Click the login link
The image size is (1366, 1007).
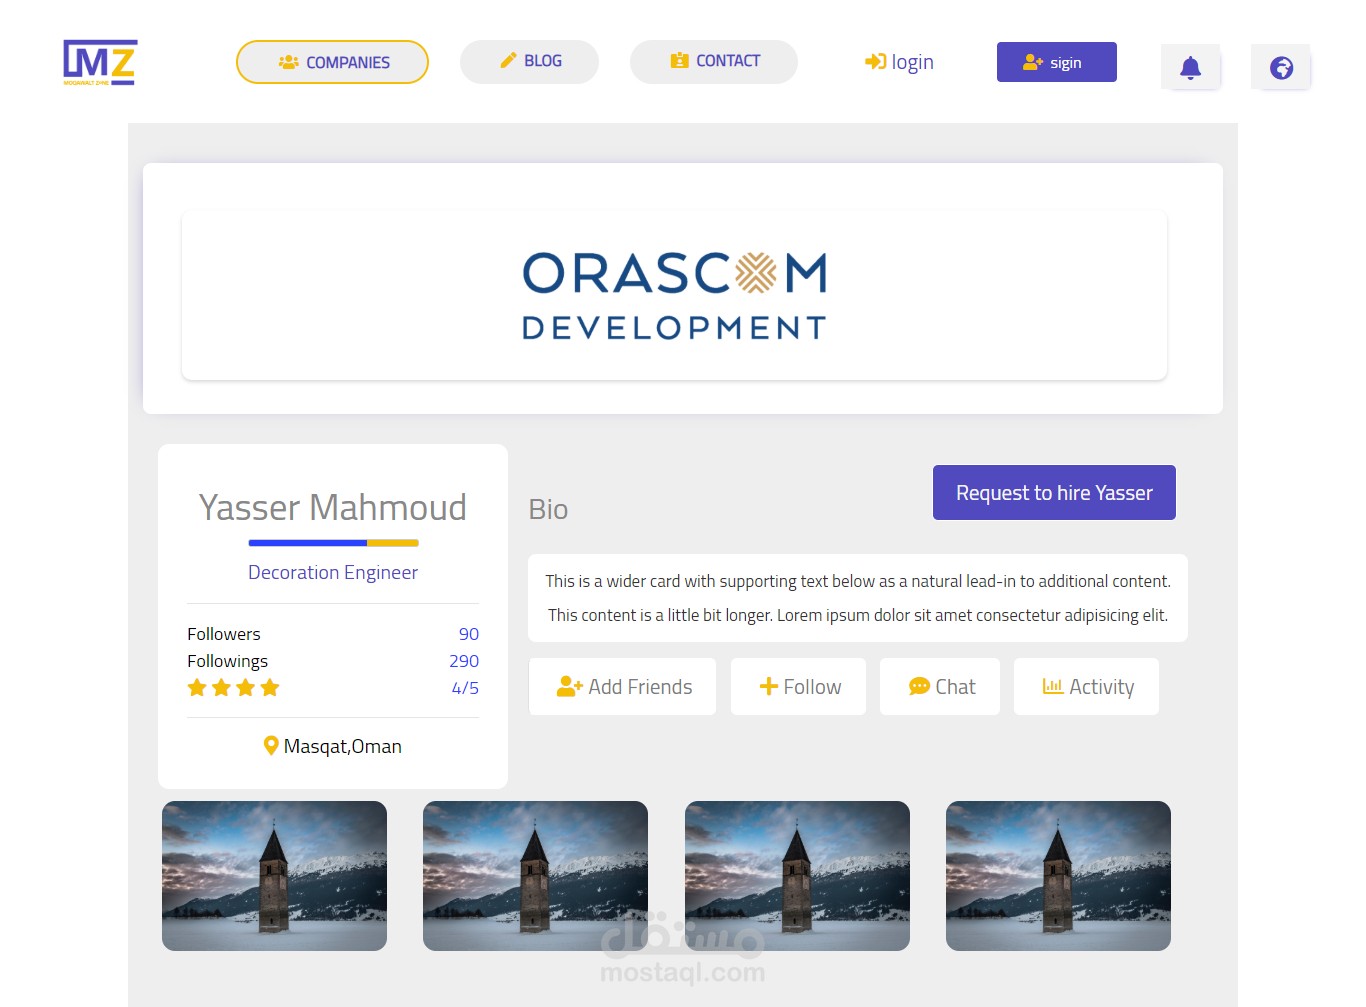click(899, 62)
